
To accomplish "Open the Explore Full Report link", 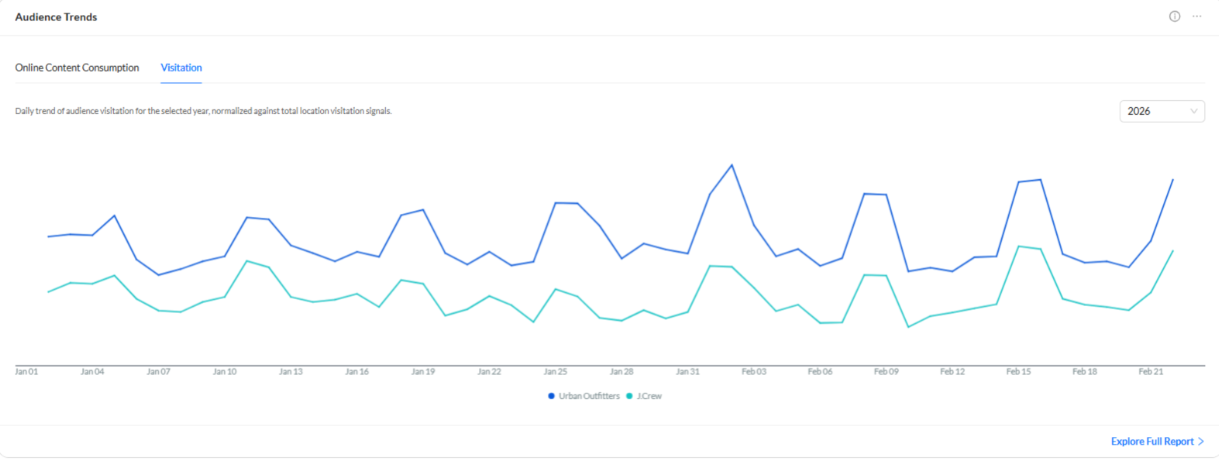I will point(1152,441).
